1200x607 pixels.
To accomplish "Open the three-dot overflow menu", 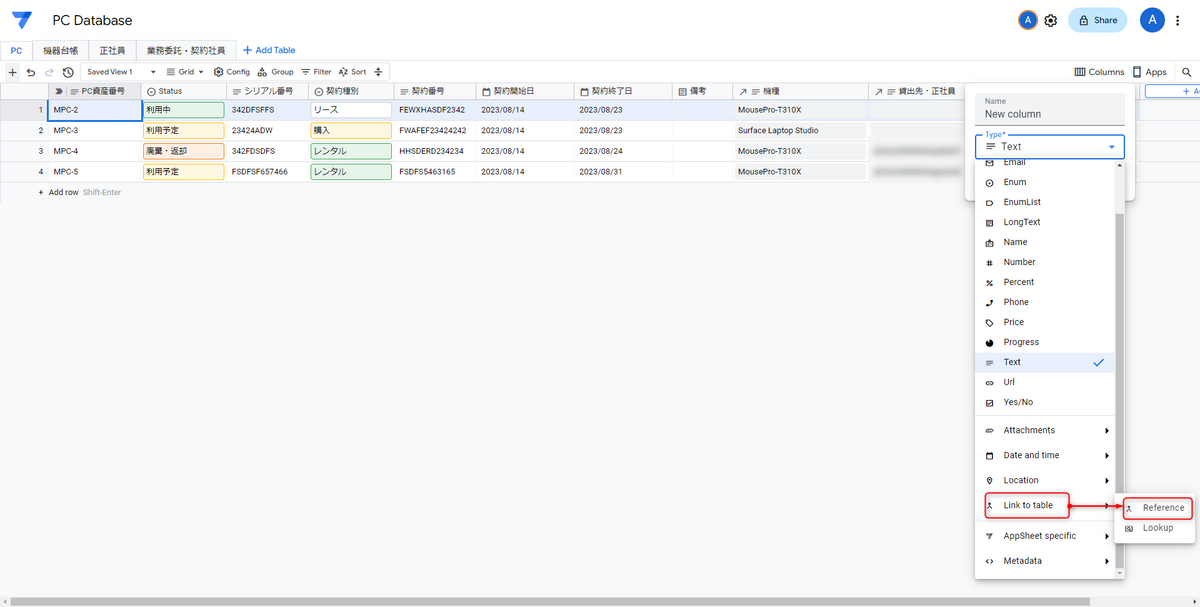I will tap(1178, 20).
